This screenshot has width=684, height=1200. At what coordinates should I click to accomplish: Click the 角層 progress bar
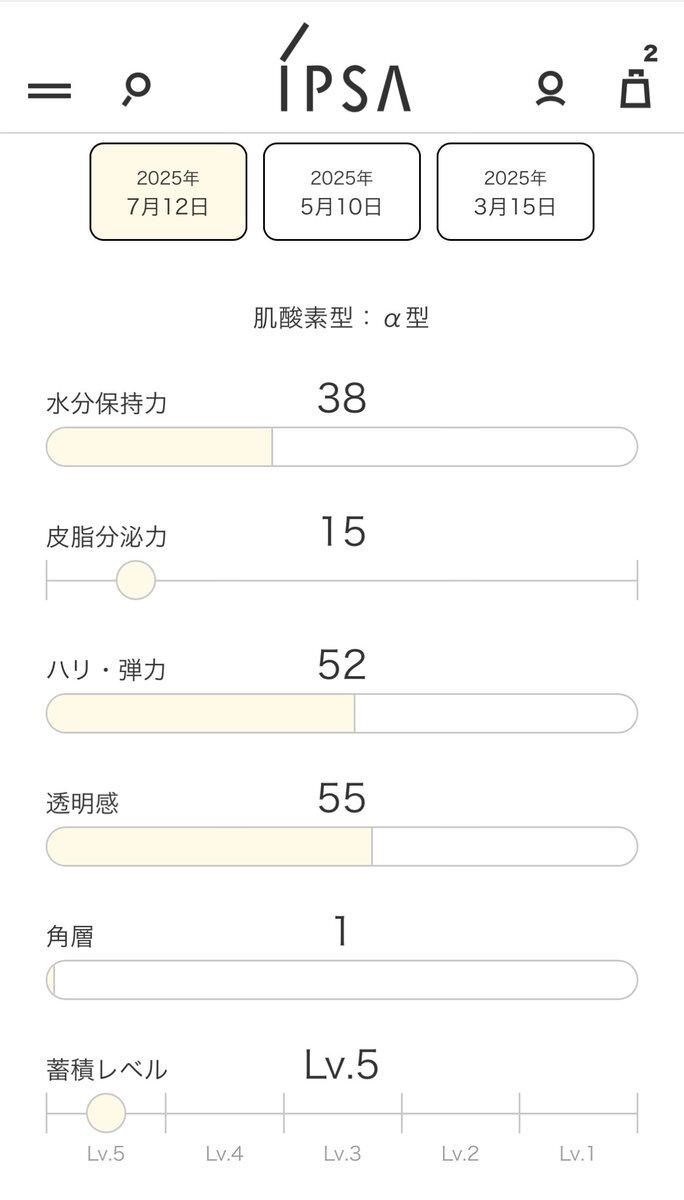coord(342,980)
